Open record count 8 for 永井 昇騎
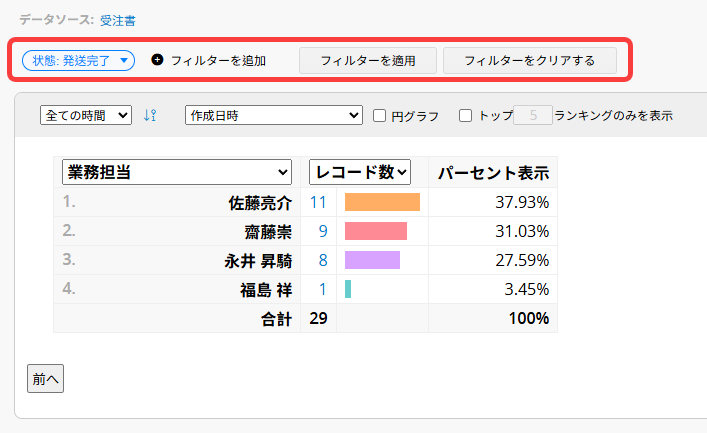Screen dimensions: 707x433 (x=322, y=260)
